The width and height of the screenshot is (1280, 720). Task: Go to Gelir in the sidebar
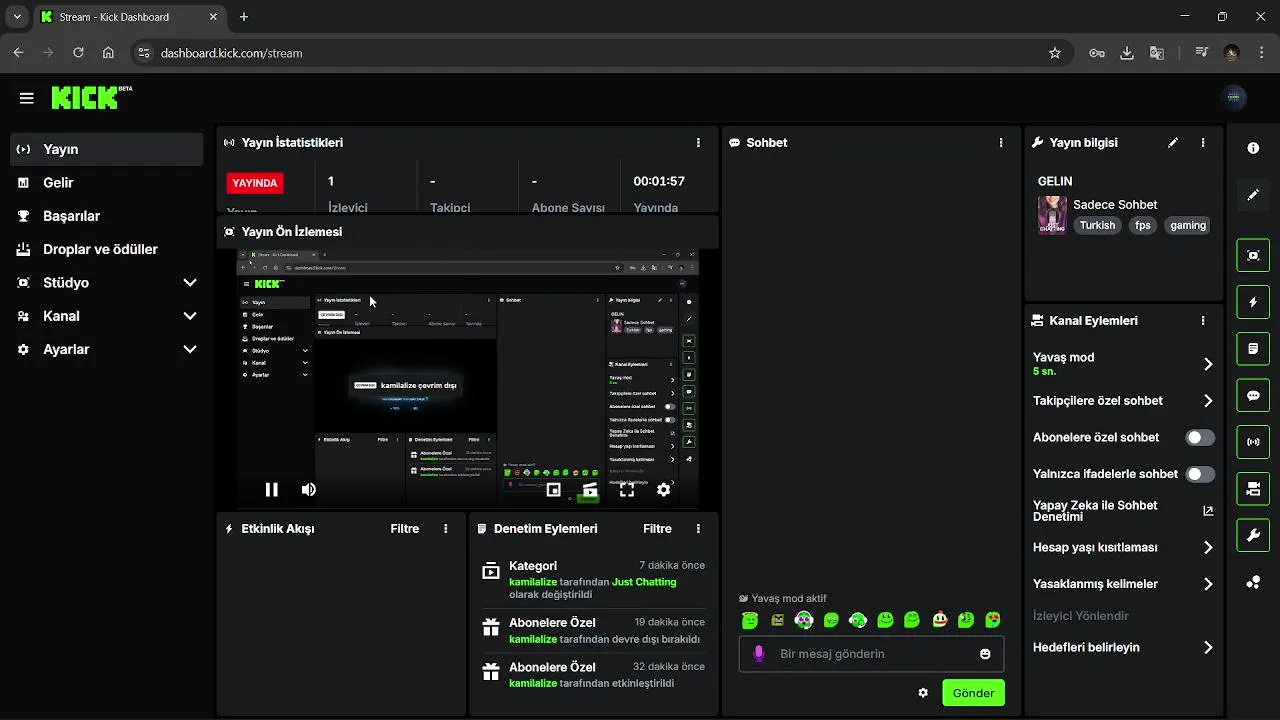click(x=107, y=183)
